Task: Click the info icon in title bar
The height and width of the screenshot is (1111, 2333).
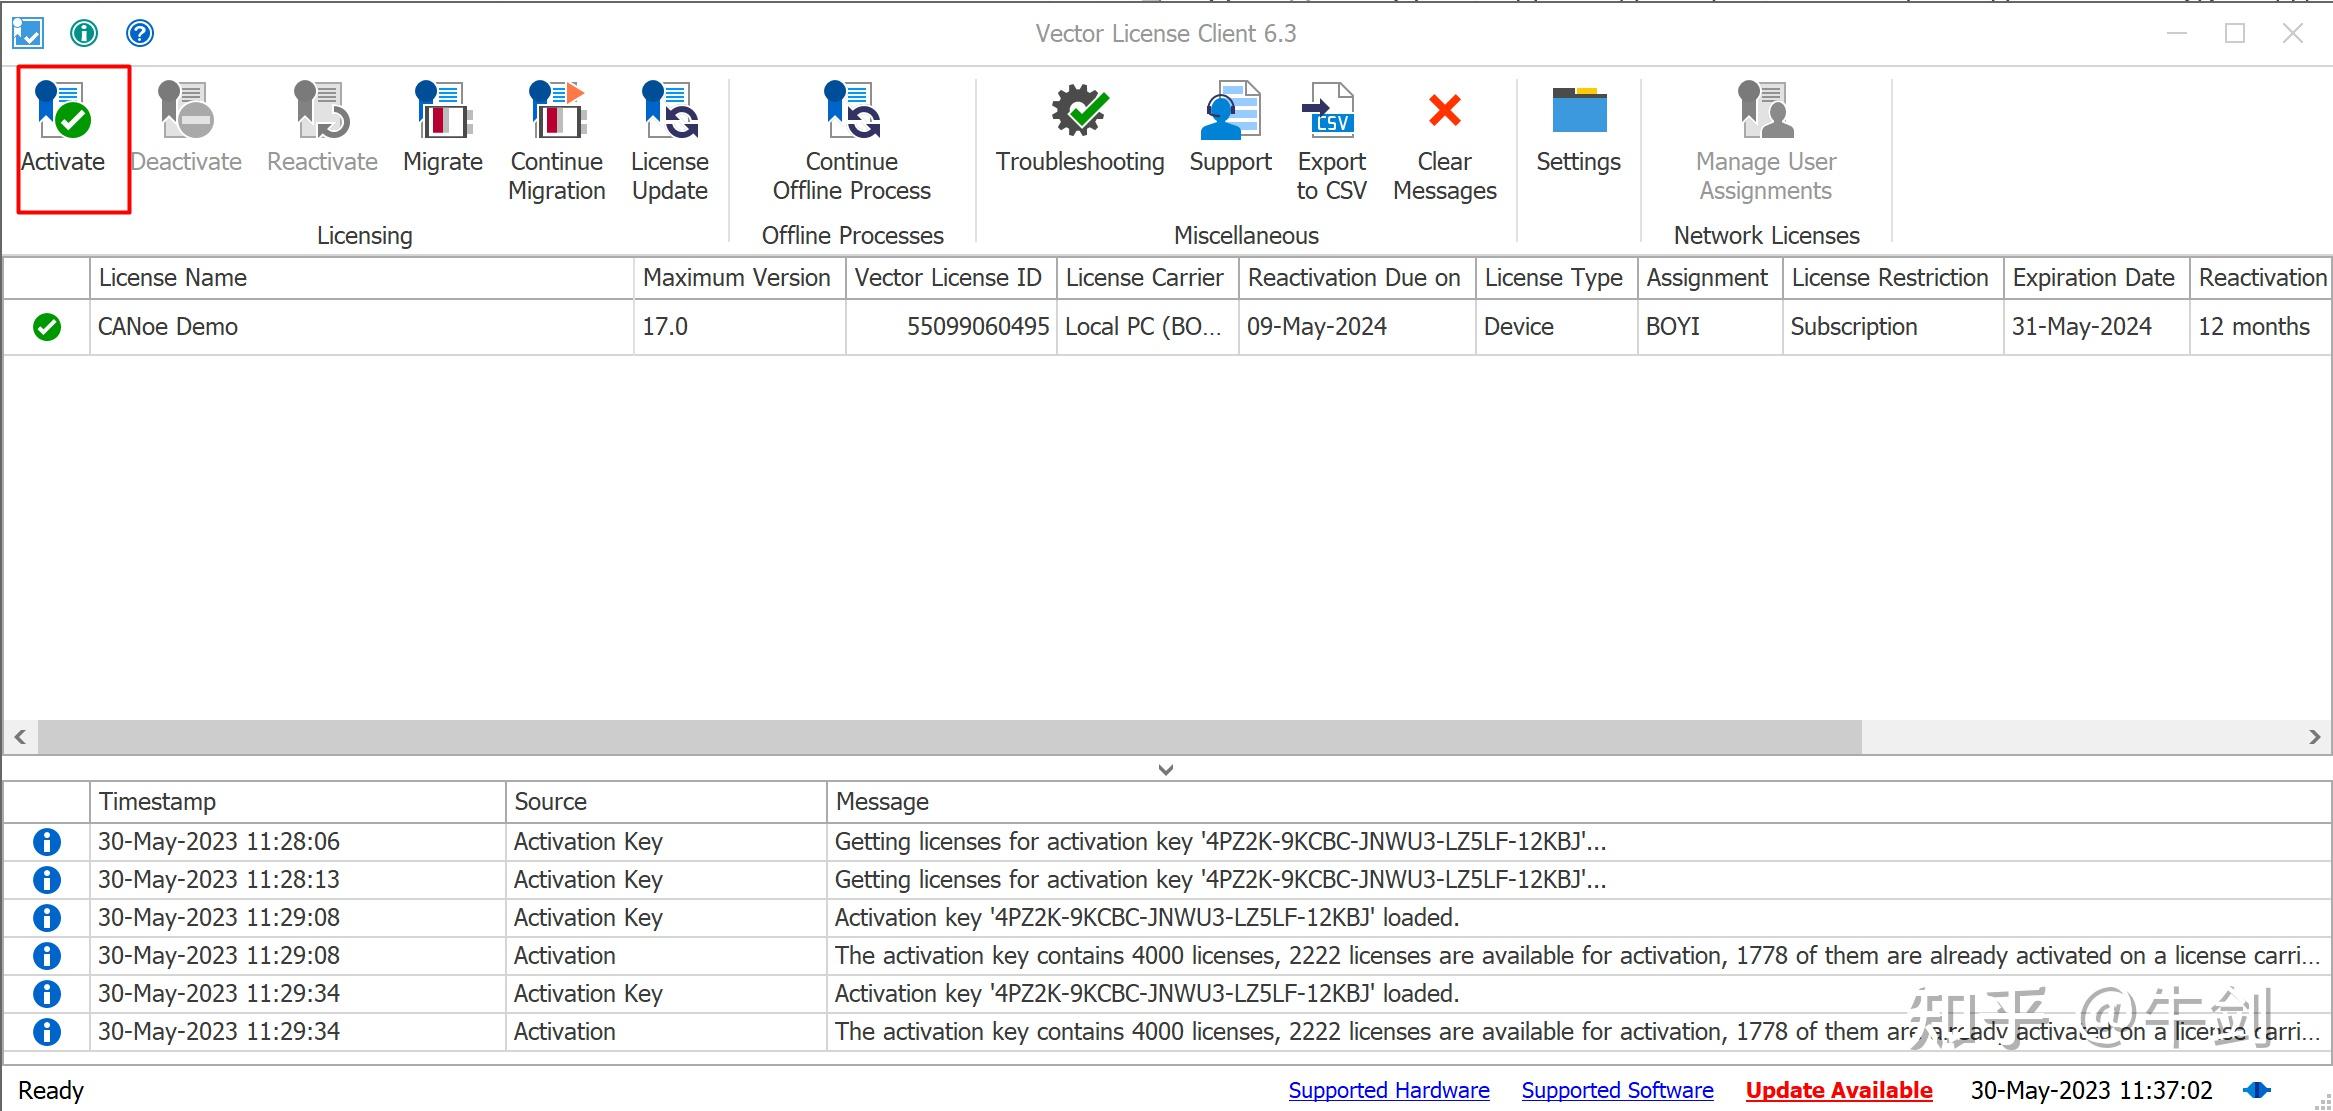Action: [x=84, y=33]
